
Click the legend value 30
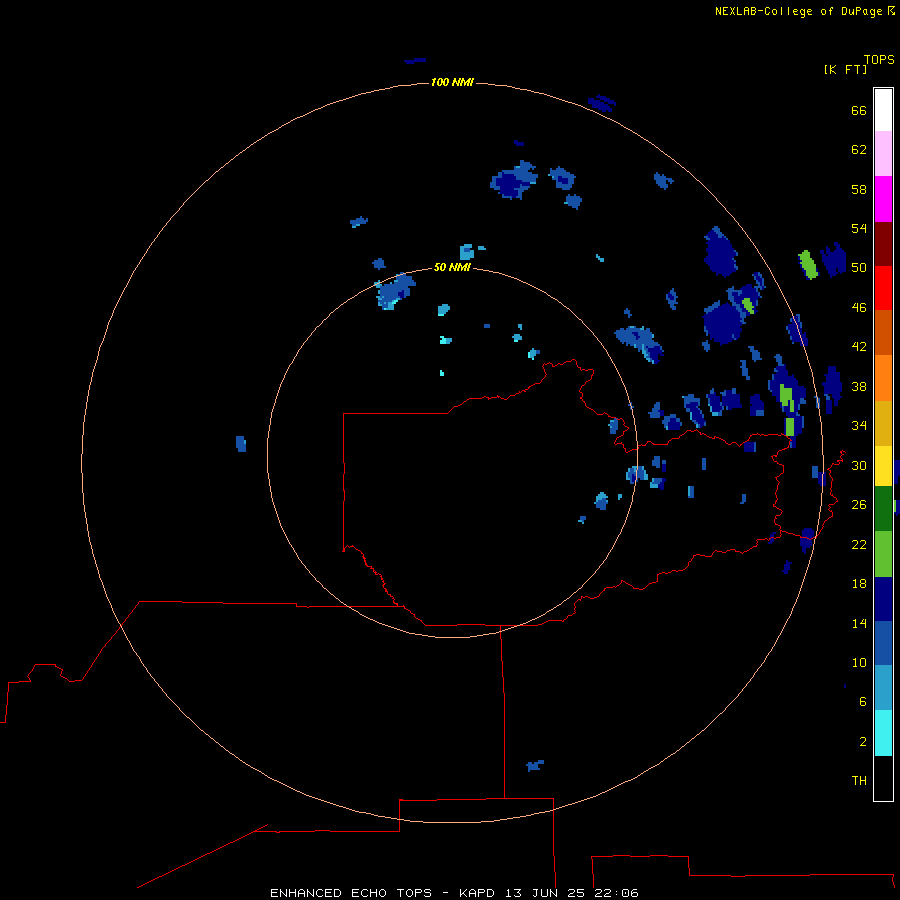tap(859, 465)
